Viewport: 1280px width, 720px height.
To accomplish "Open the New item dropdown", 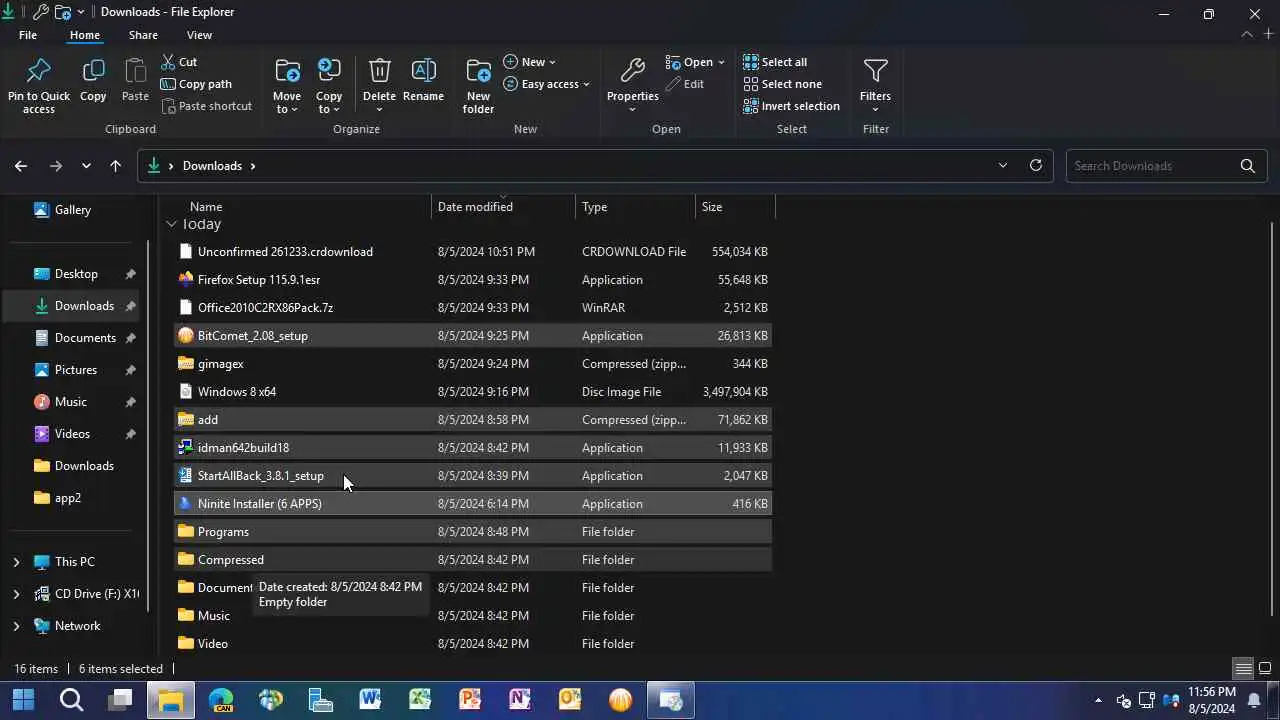I will pyautogui.click(x=529, y=62).
